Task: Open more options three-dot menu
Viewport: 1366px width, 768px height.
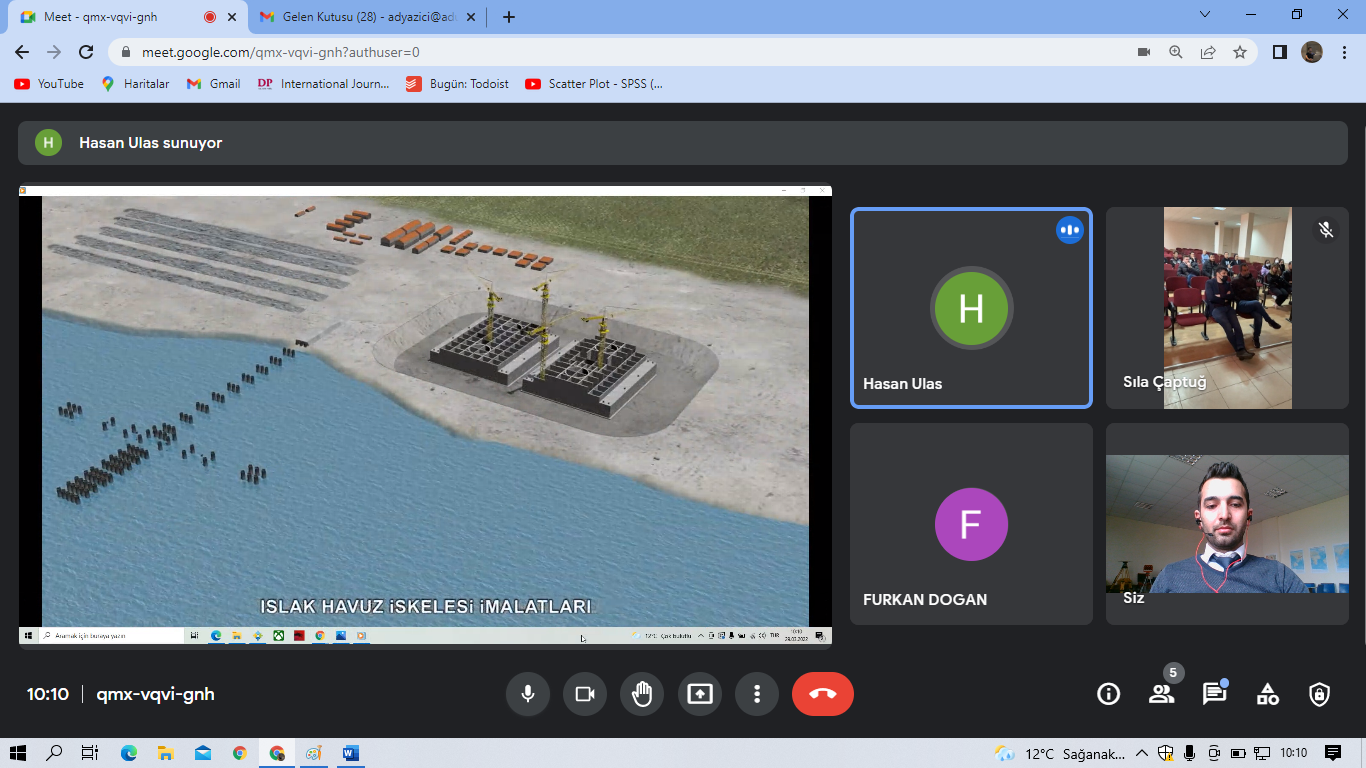Action: (x=757, y=694)
